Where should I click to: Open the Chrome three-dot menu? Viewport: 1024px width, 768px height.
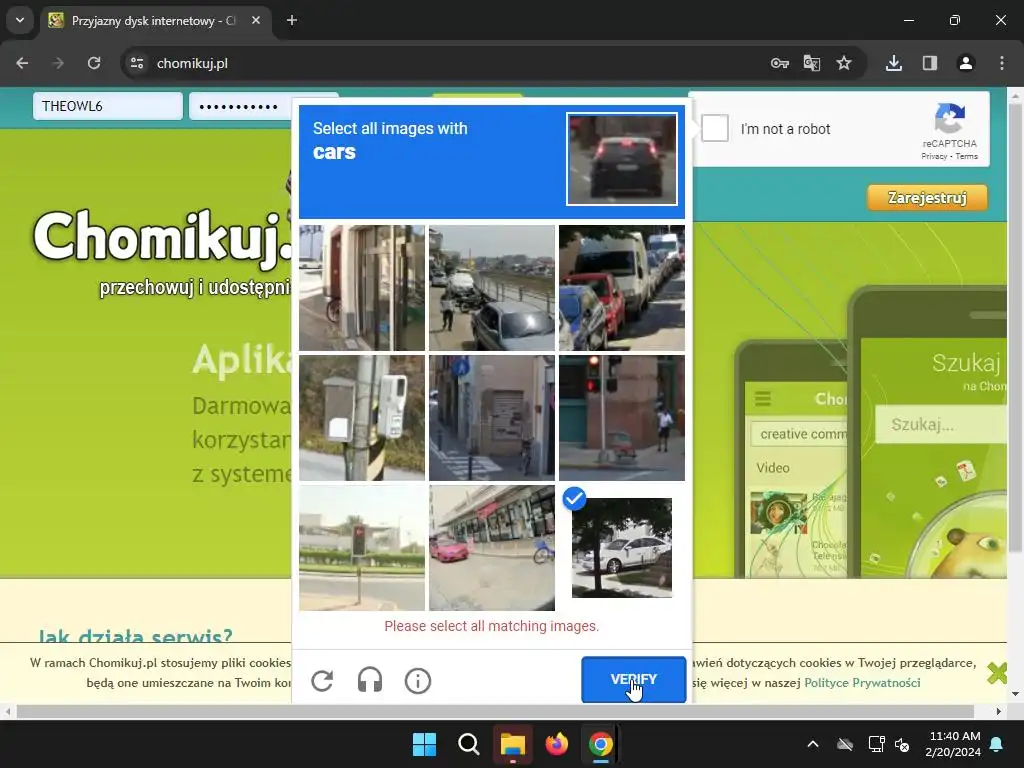coord(1002,63)
